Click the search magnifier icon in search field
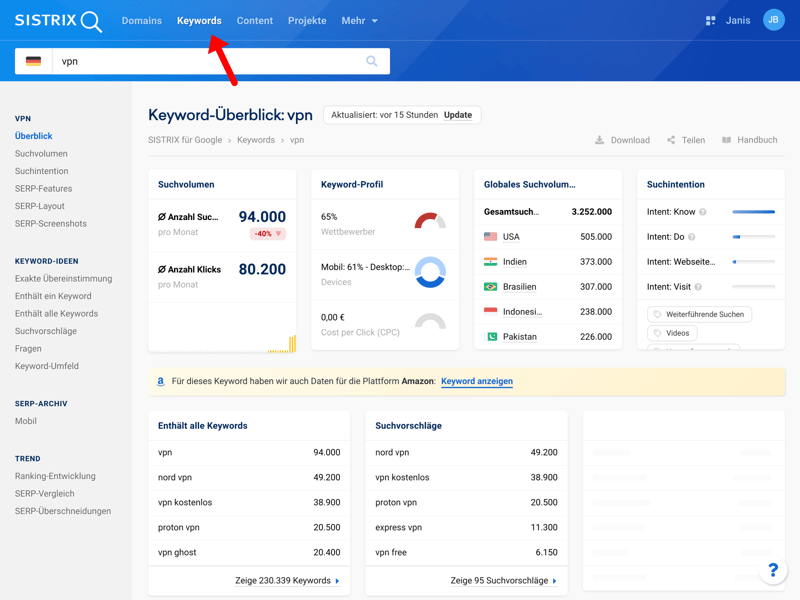The width and height of the screenshot is (800, 600). pyautogui.click(x=371, y=61)
